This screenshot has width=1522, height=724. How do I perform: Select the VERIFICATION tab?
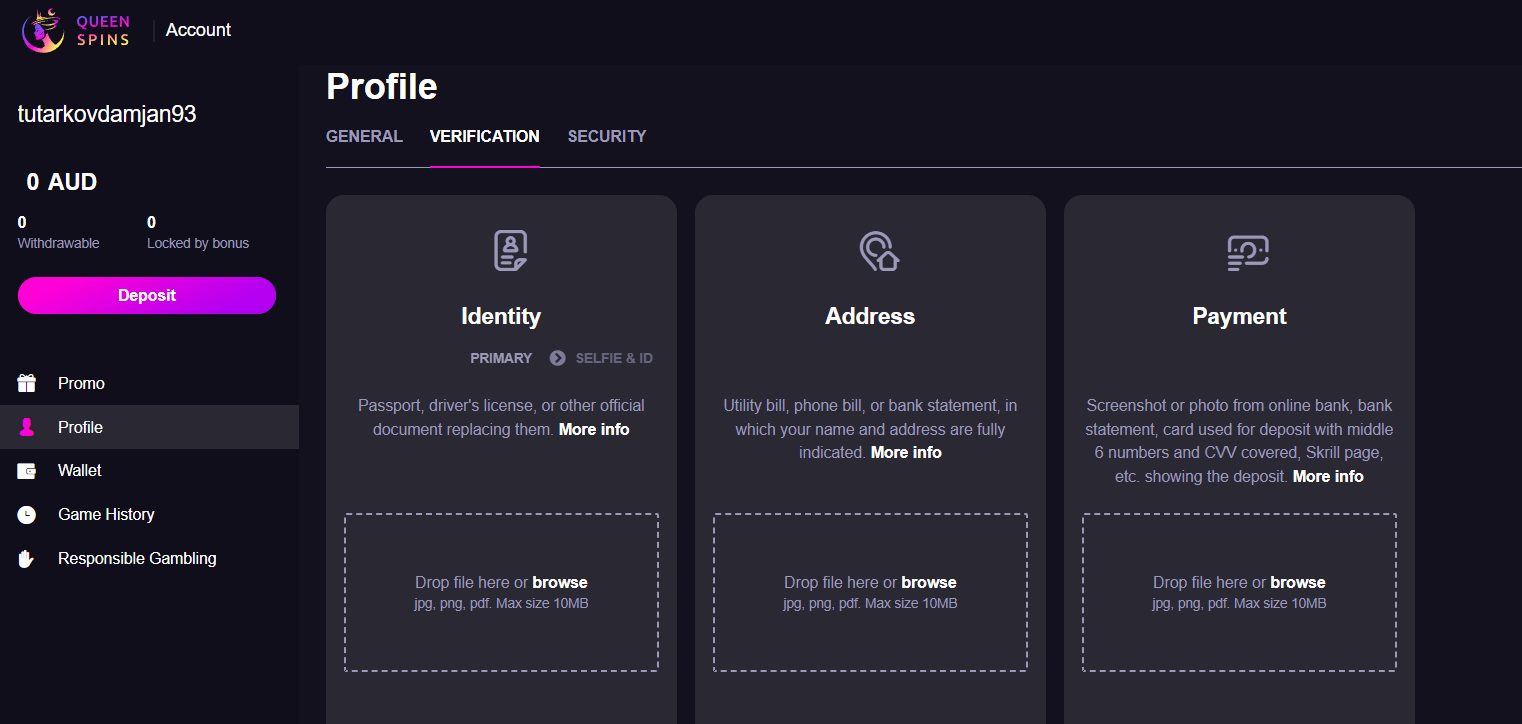point(484,136)
